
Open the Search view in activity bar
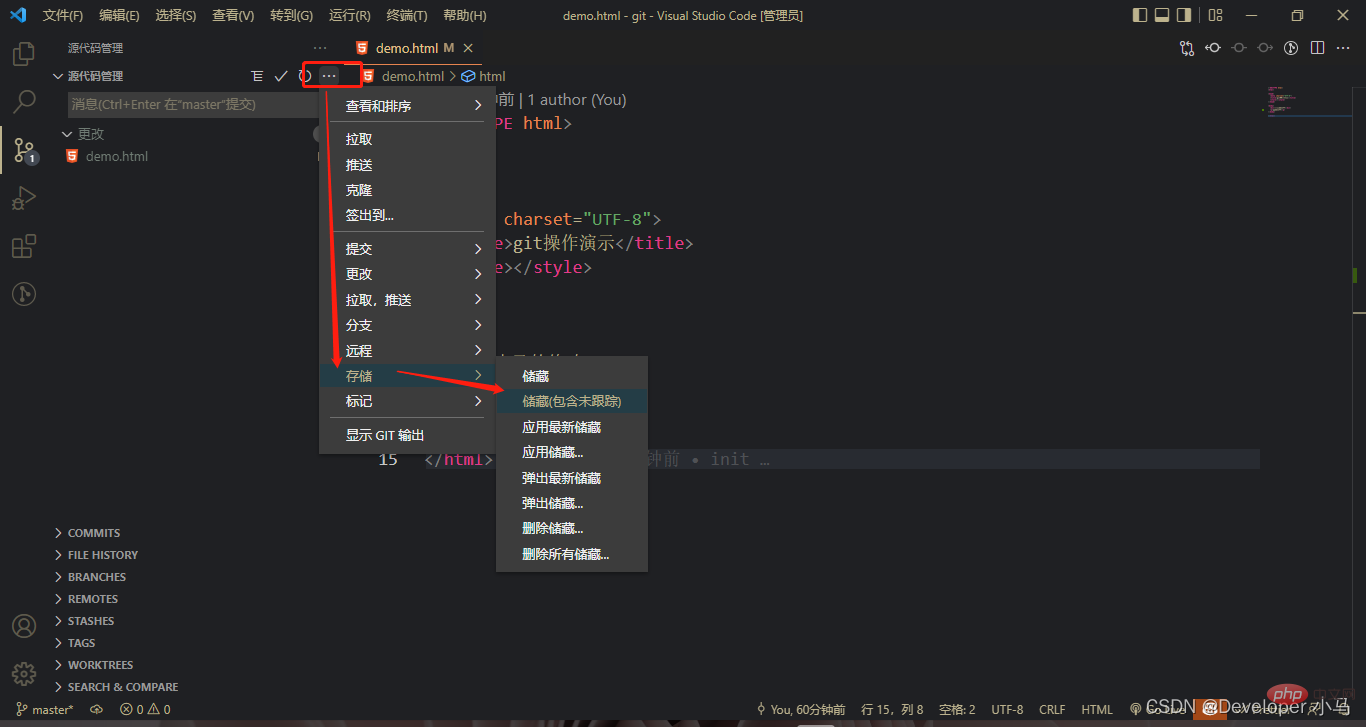coord(24,102)
